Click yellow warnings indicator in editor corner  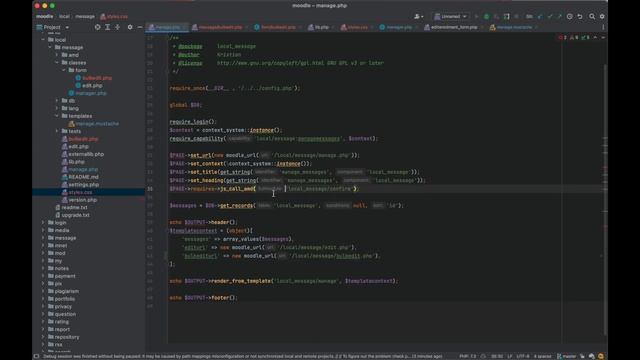(x=573, y=38)
